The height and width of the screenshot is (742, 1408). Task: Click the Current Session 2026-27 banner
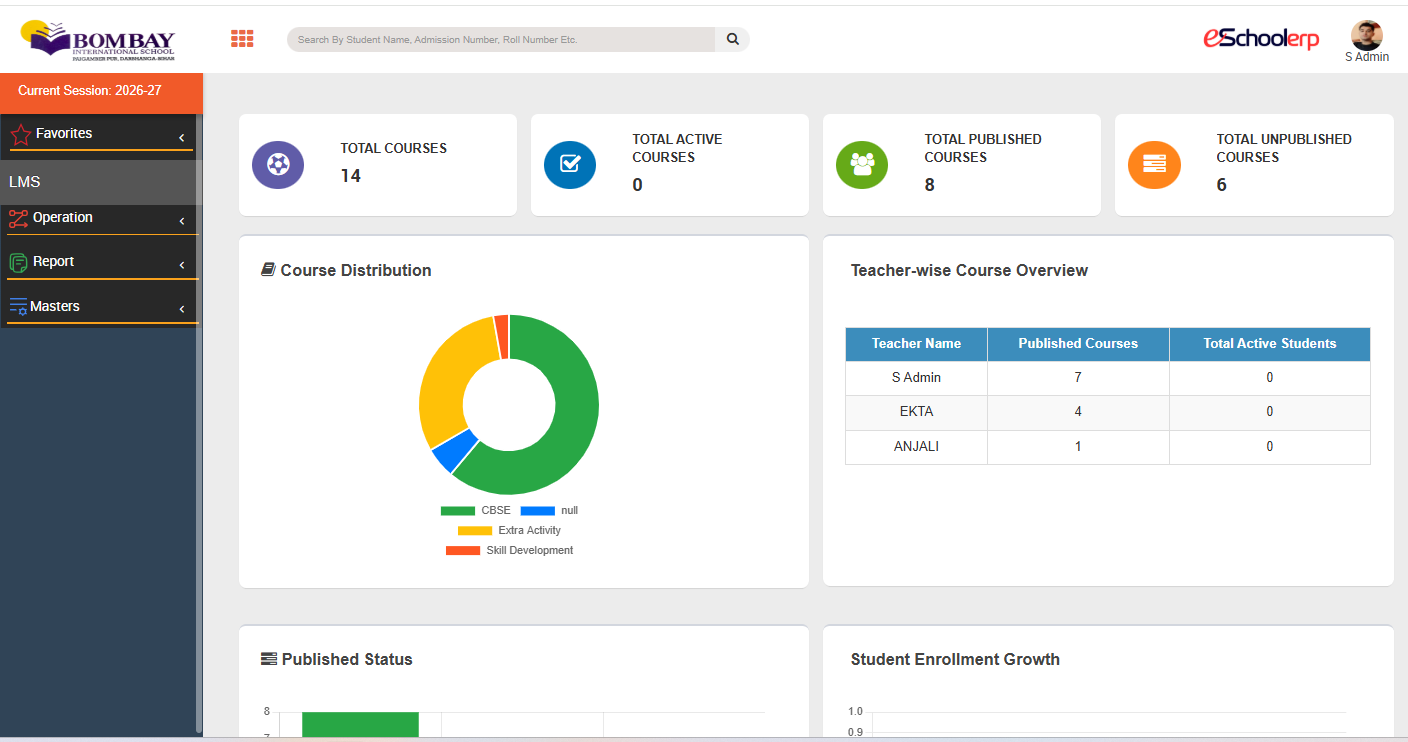pos(101,92)
